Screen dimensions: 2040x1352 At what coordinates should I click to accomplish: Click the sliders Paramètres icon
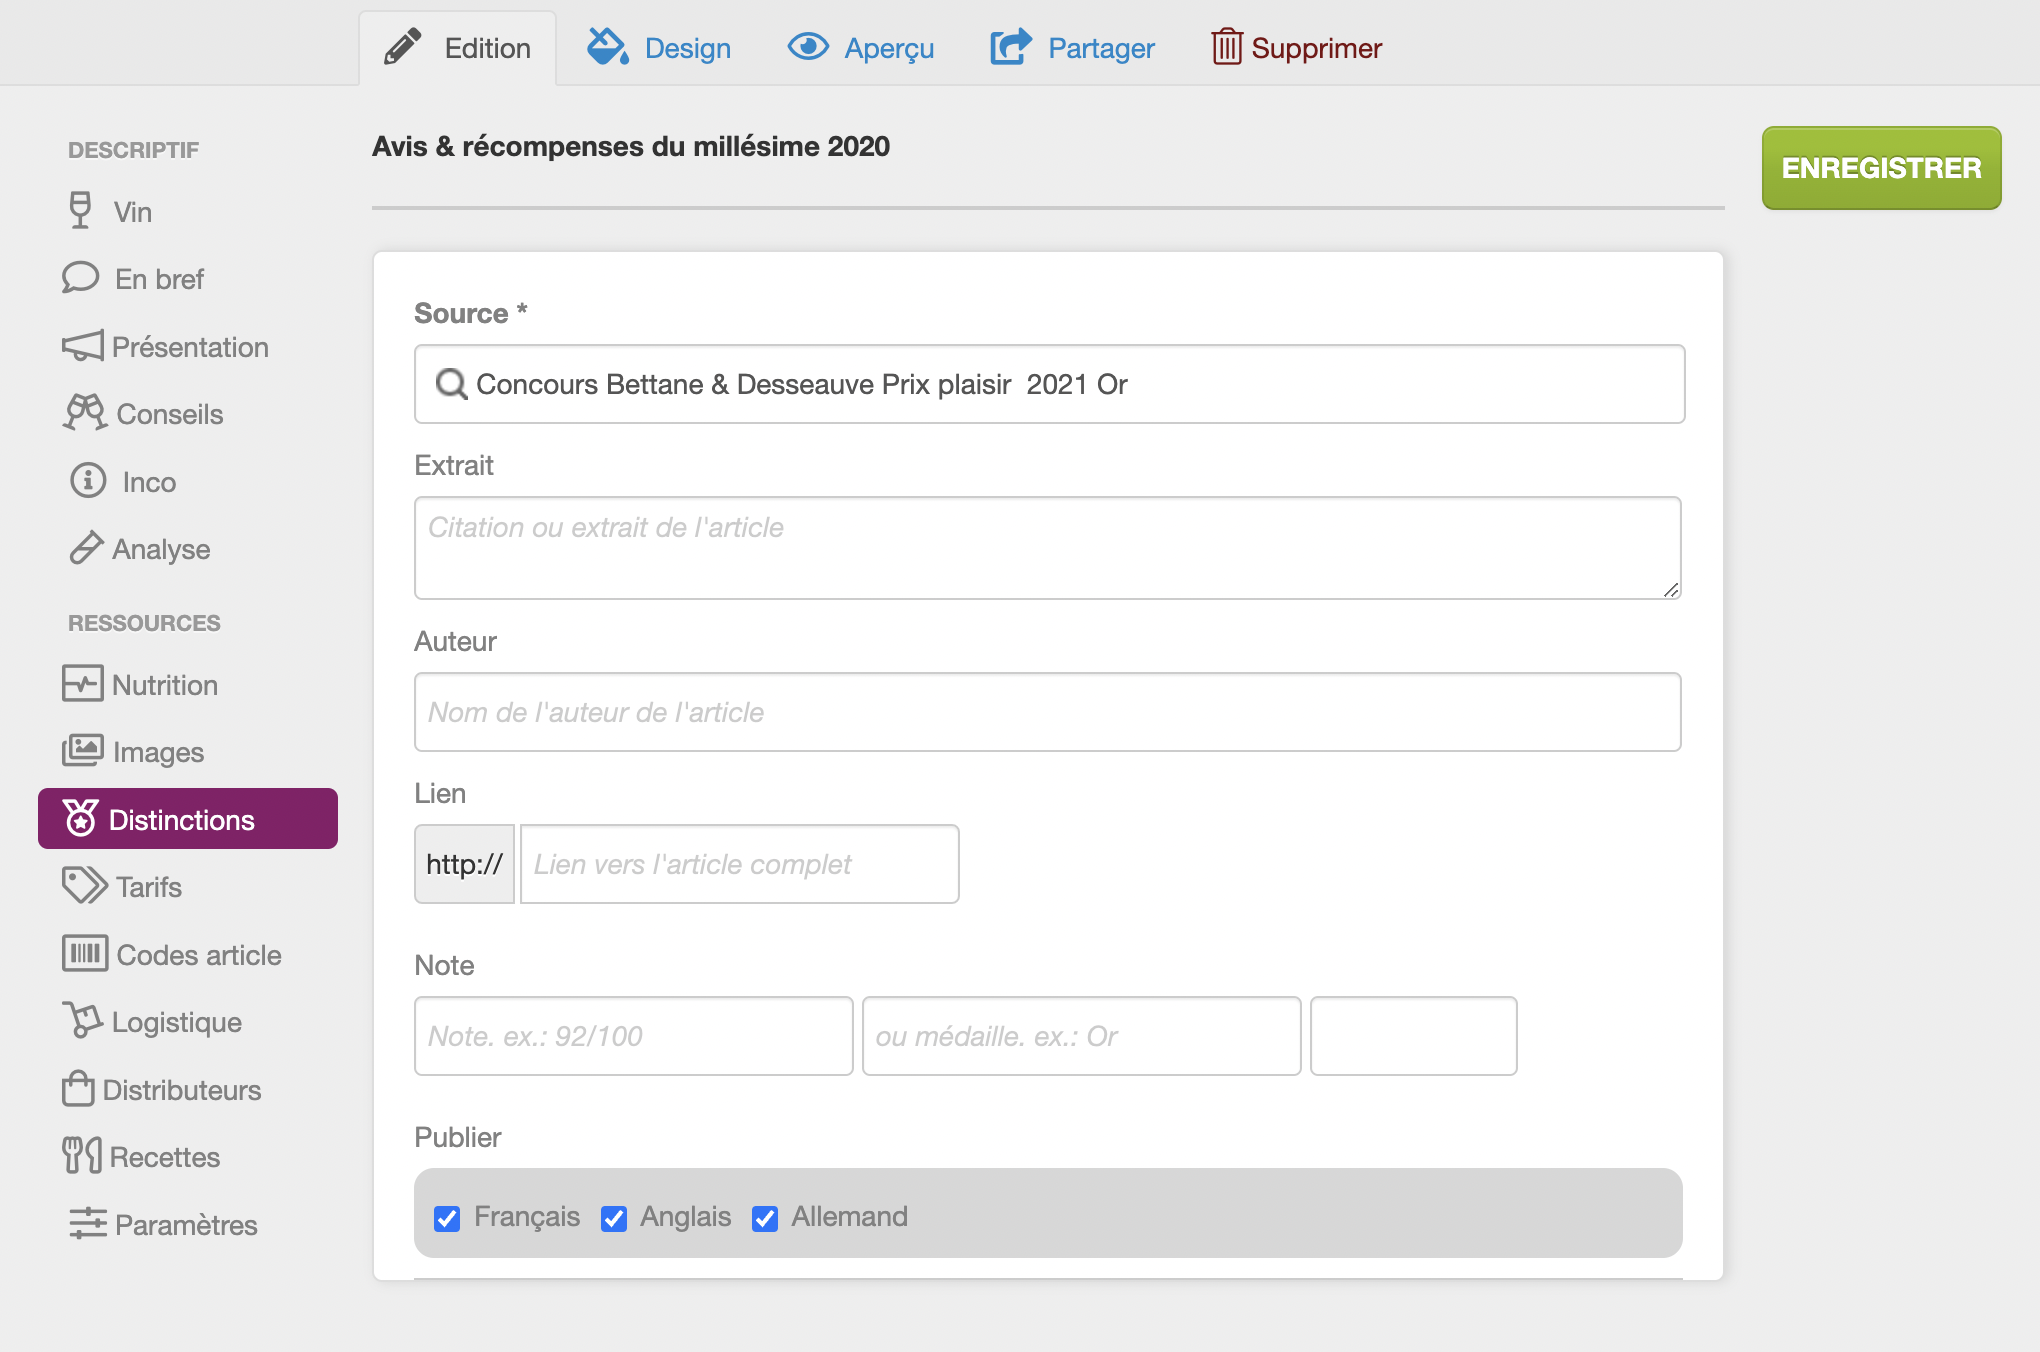click(x=88, y=1224)
